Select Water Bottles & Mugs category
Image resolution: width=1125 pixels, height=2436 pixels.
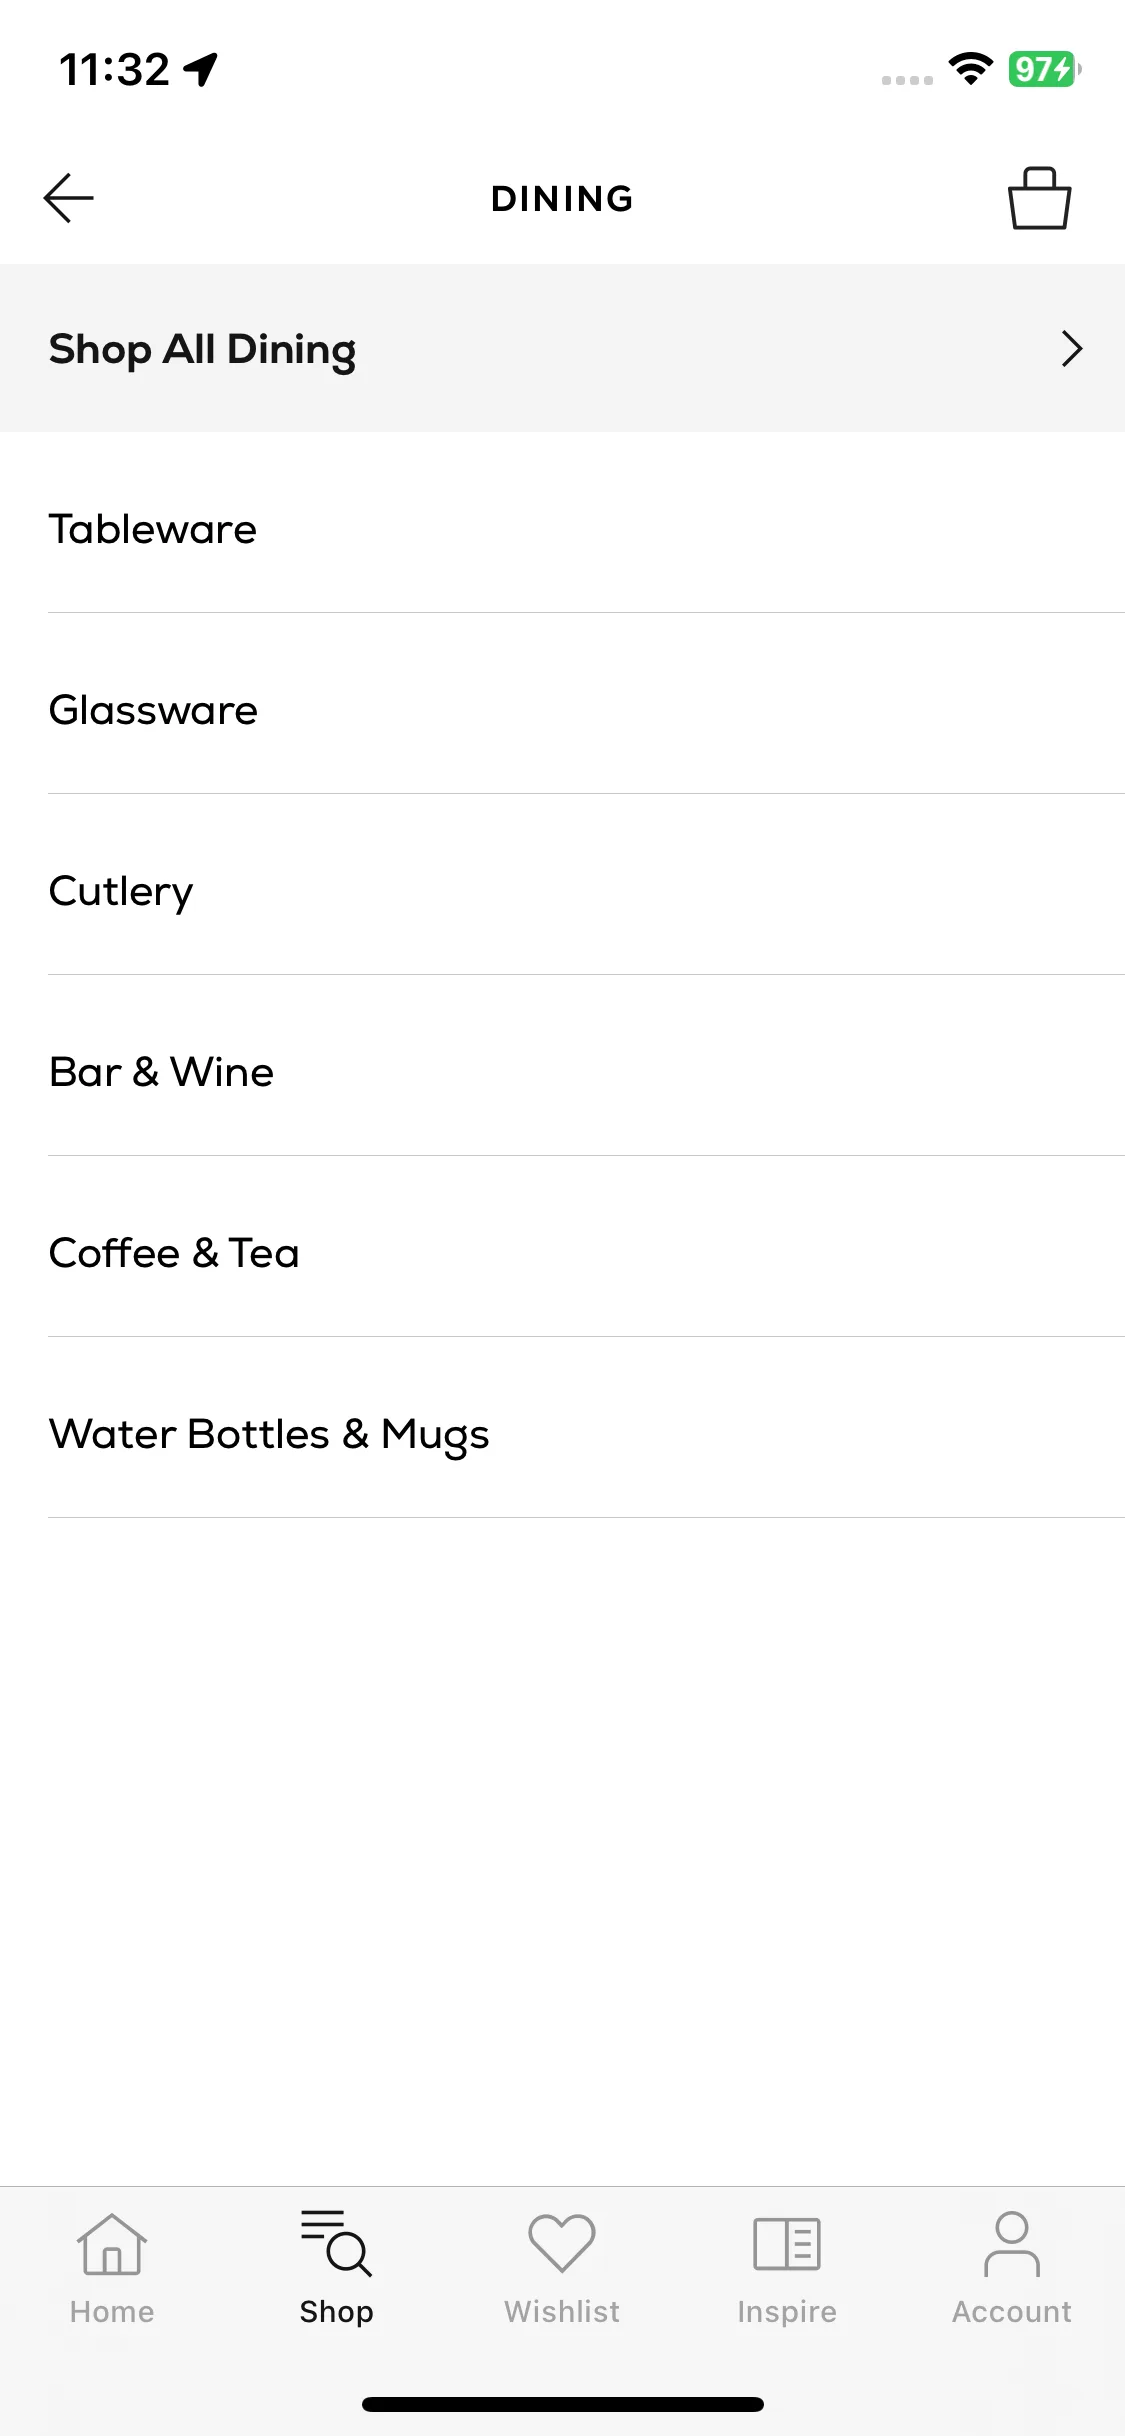(x=562, y=1434)
